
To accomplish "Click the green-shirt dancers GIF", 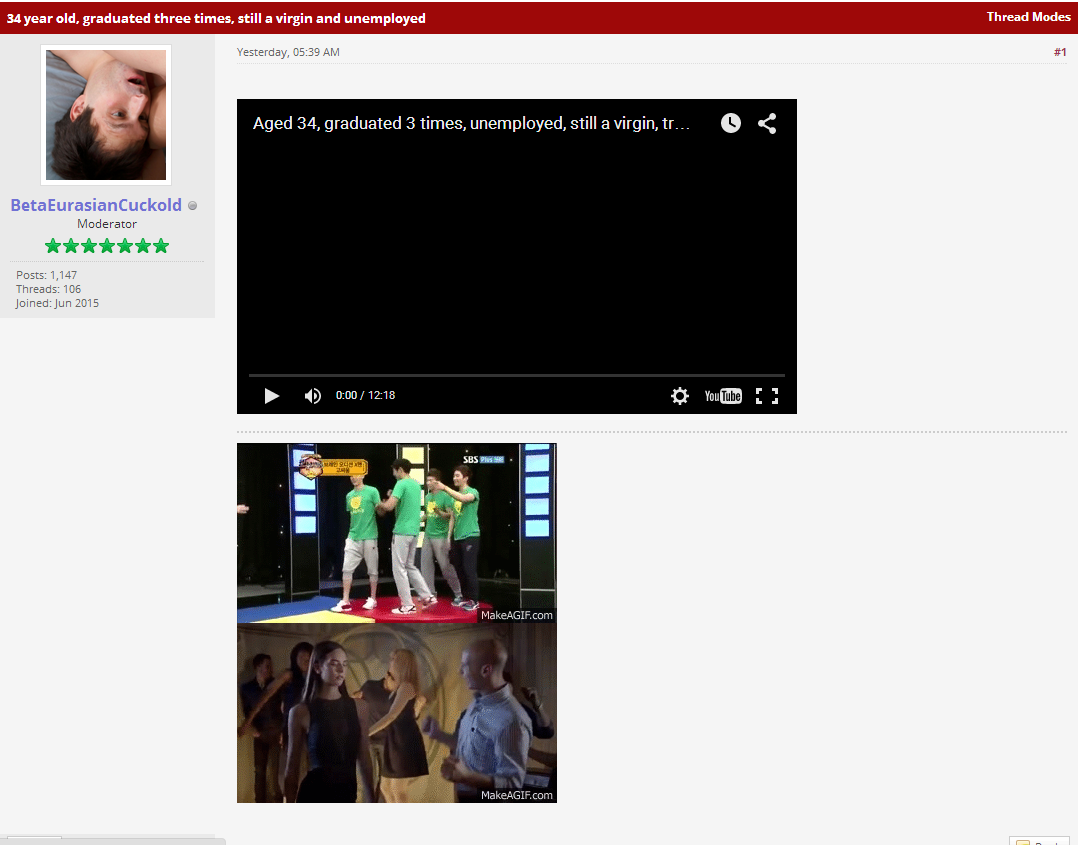I will coord(396,533).
